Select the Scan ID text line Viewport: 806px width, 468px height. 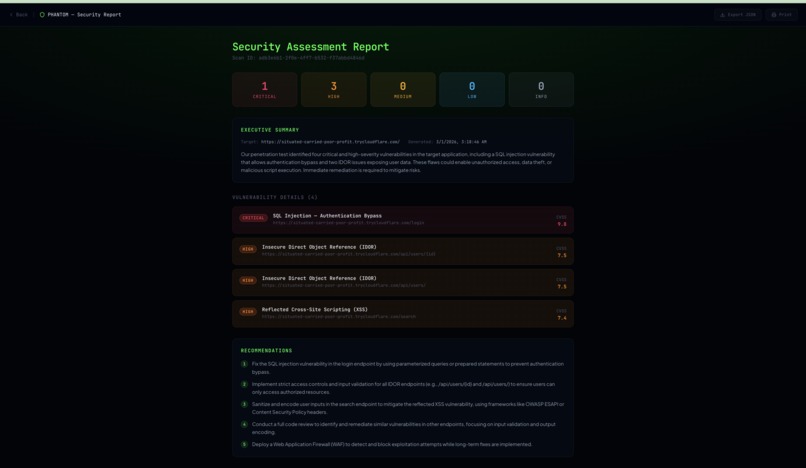298,58
